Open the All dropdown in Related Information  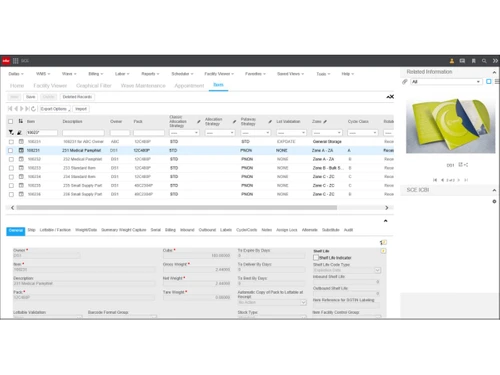tap(446, 82)
